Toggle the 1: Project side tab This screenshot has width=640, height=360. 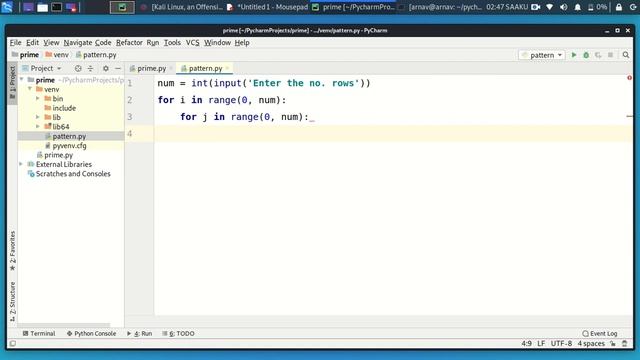12,83
